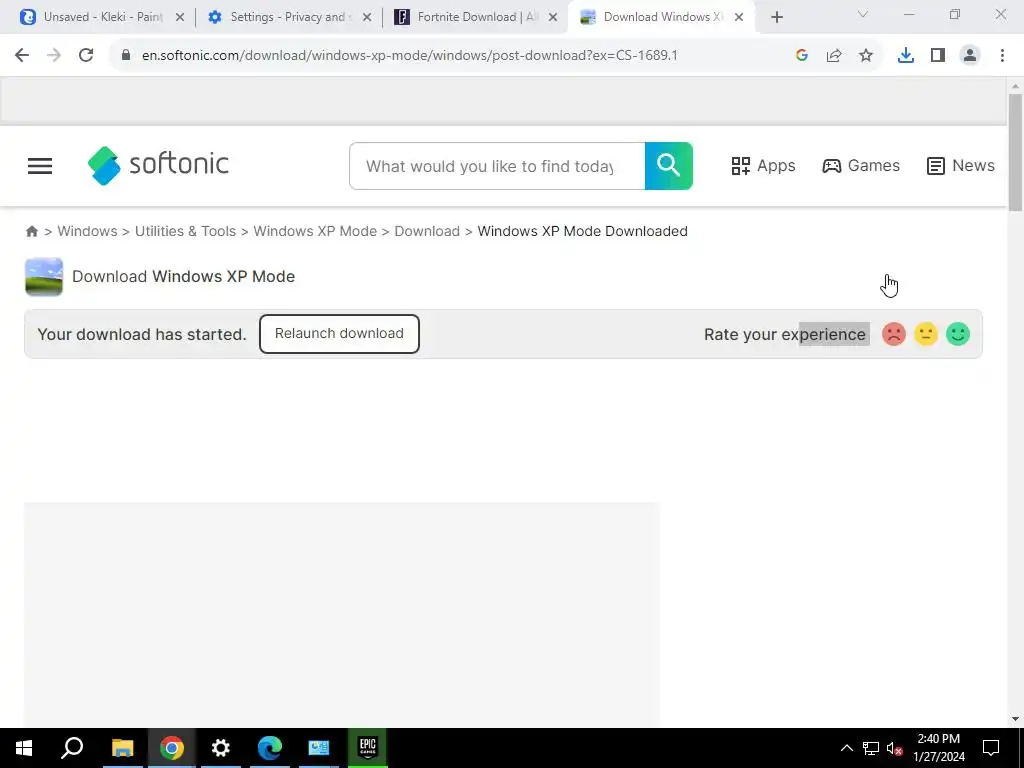Viewport: 1024px width, 768px height.
Task: Click the search input field
Action: click(497, 166)
